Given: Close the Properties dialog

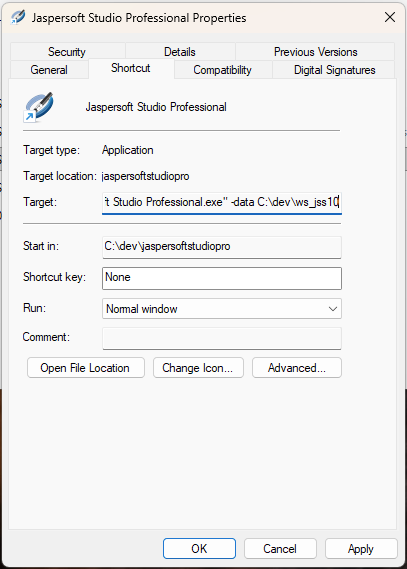Looking at the screenshot, I should [390, 17].
